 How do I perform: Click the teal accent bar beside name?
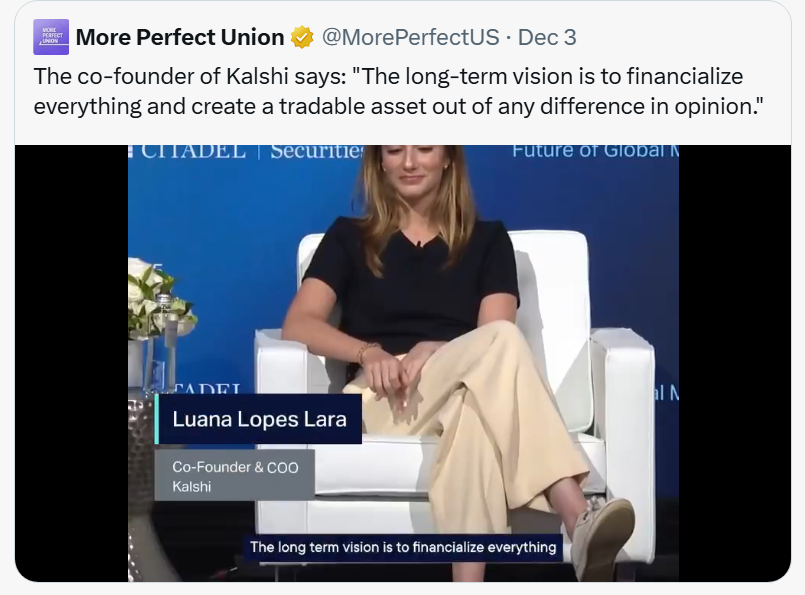[157, 419]
